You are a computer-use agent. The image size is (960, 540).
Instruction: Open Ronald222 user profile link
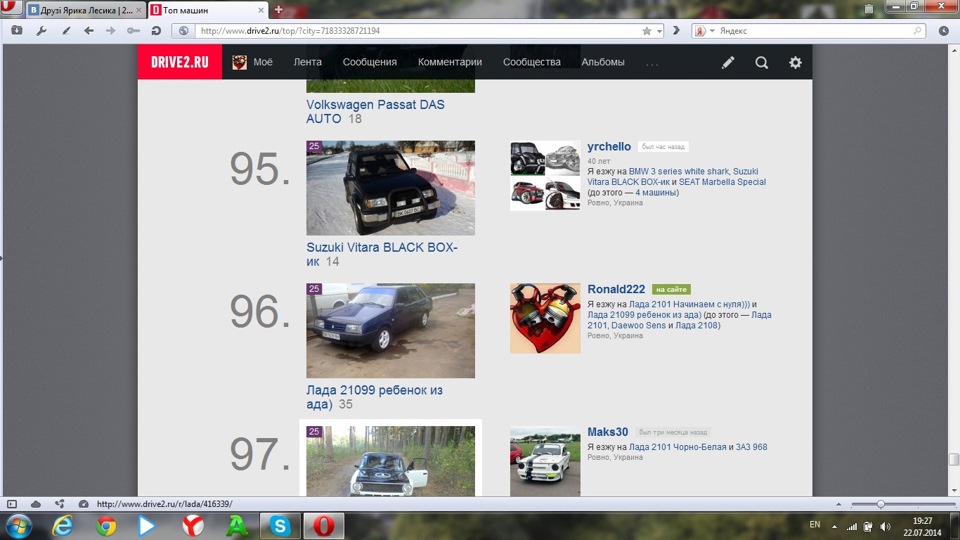(617, 289)
